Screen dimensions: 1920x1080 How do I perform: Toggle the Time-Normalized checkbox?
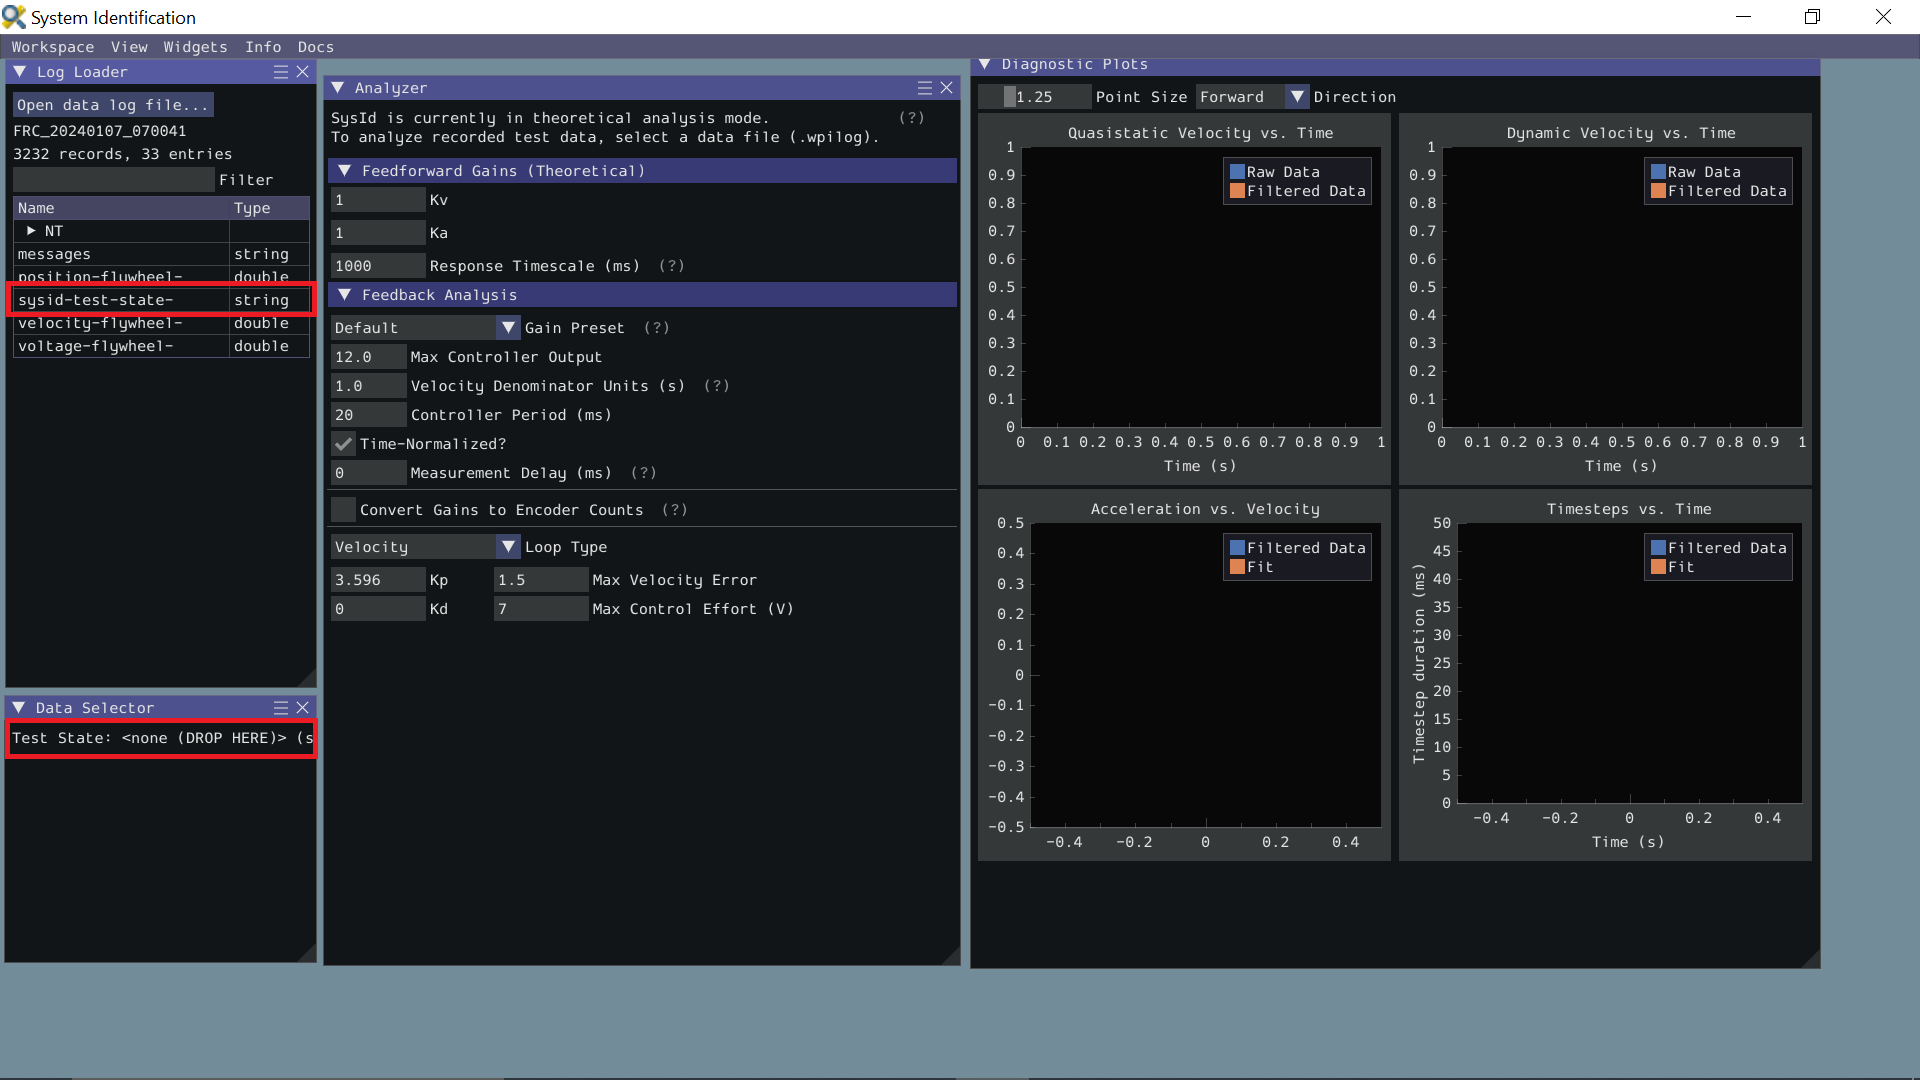(343, 443)
